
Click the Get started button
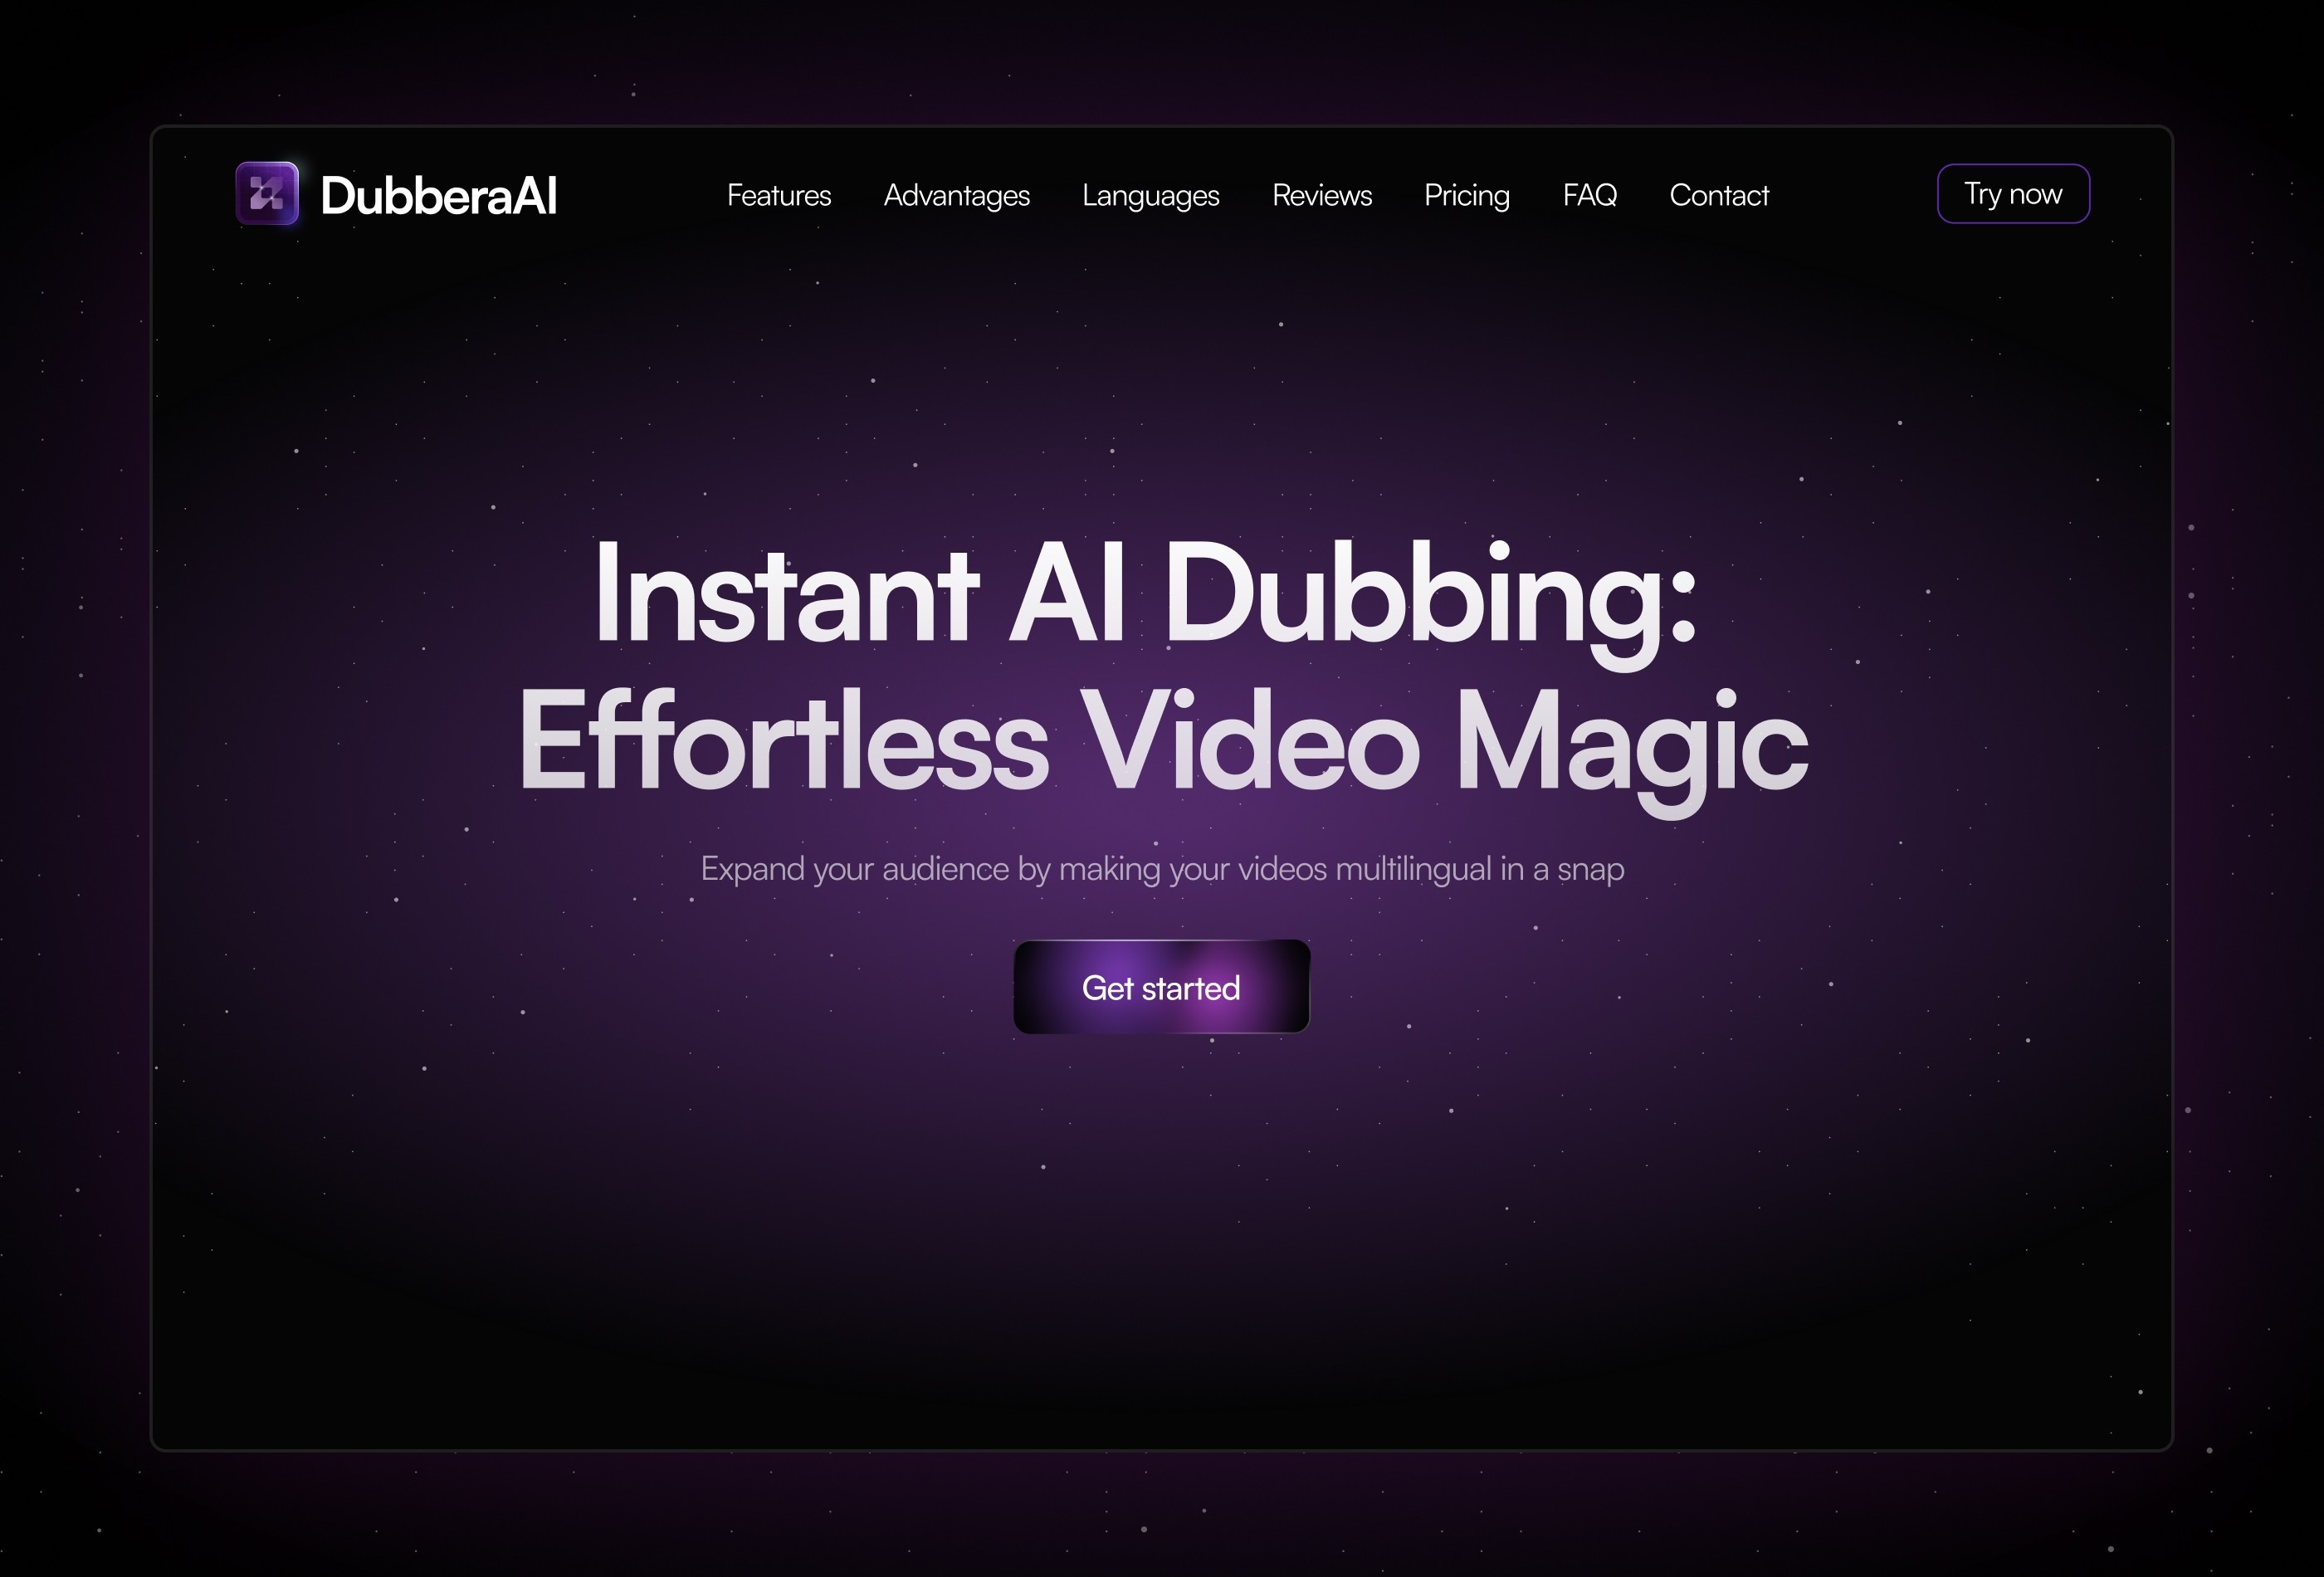click(1161, 988)
